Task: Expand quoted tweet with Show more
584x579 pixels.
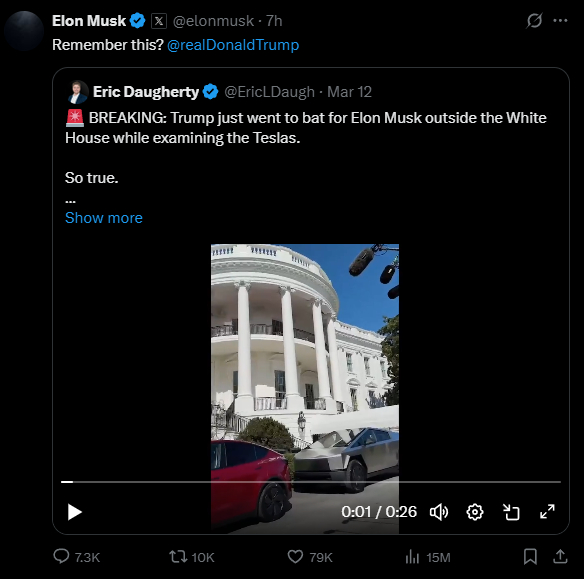Action: pyautogui.click(x=104, y=218)
